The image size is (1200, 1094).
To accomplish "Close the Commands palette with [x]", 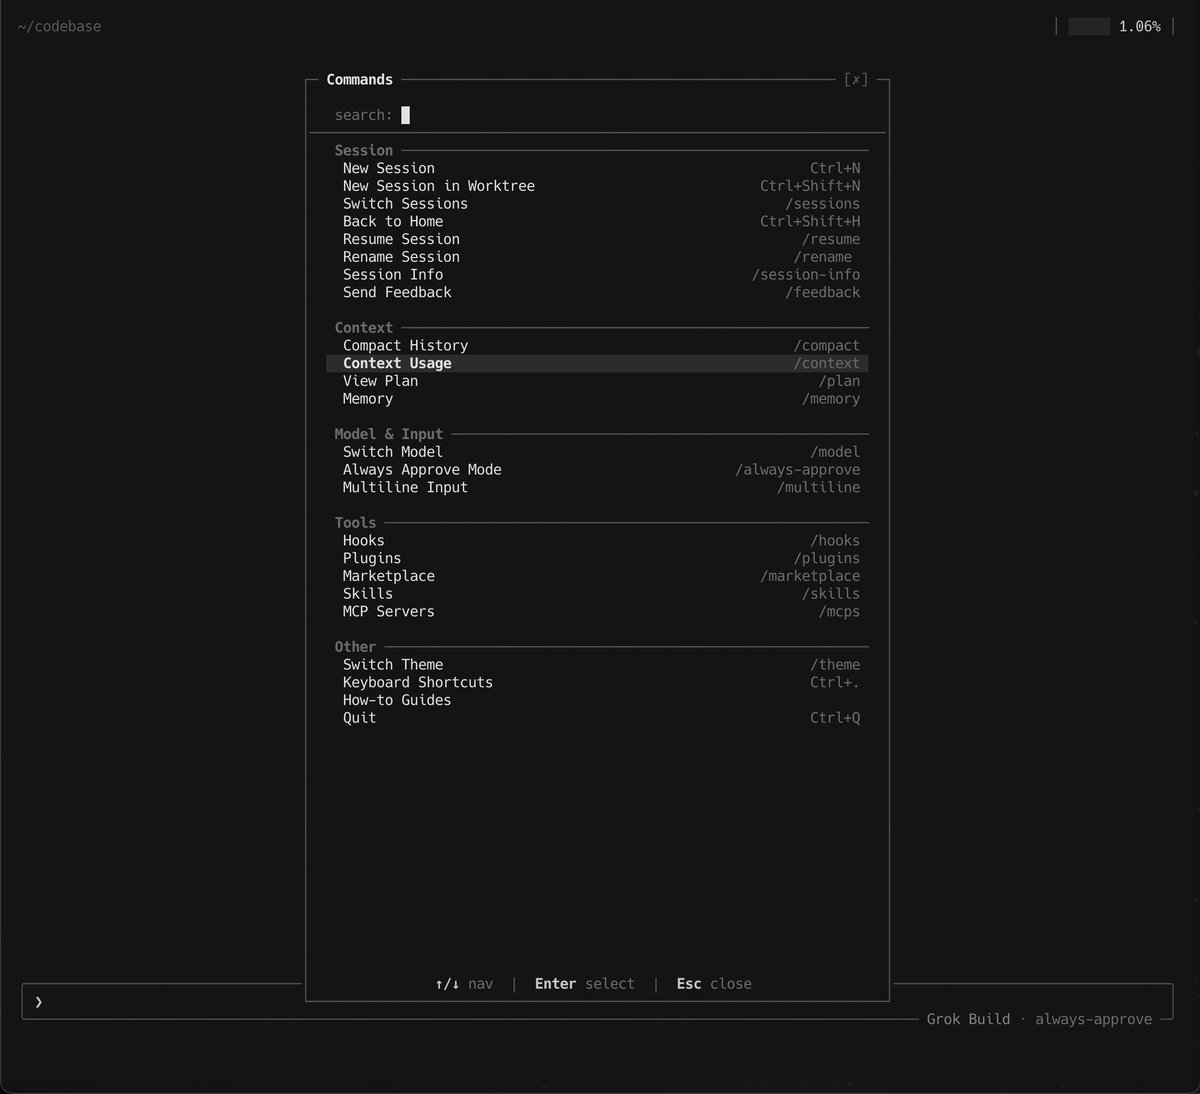I will pos(856,80).
